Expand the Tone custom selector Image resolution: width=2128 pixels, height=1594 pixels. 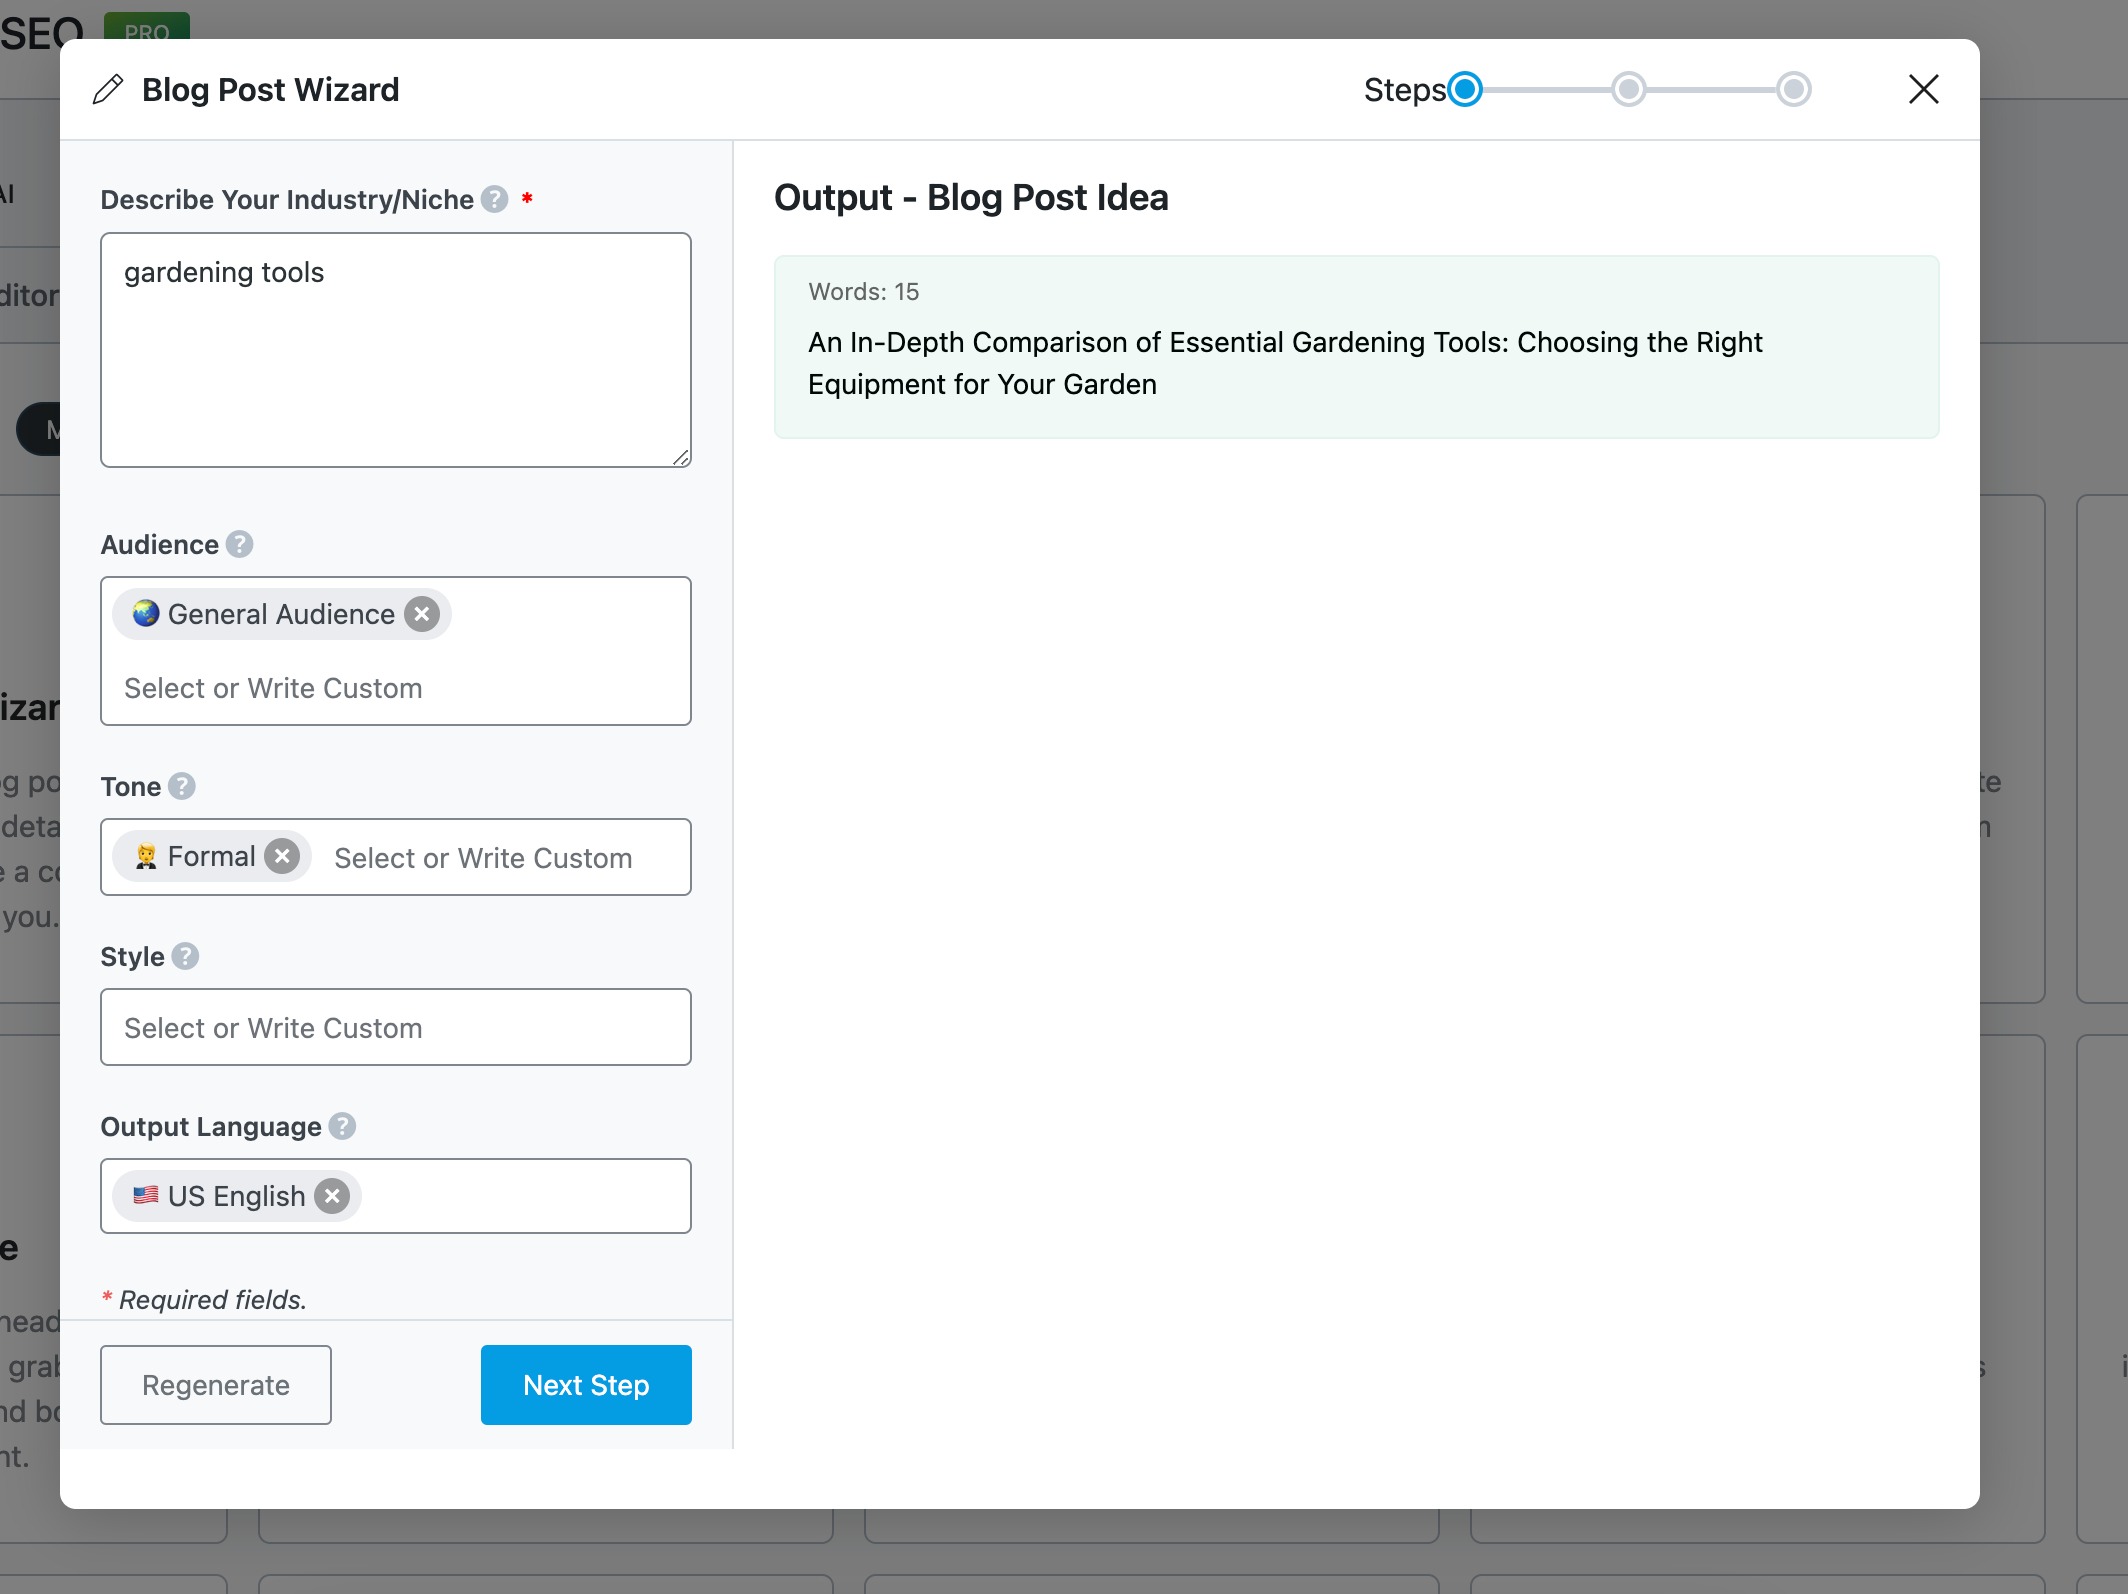pyautogui.click(x=482, y=857)
